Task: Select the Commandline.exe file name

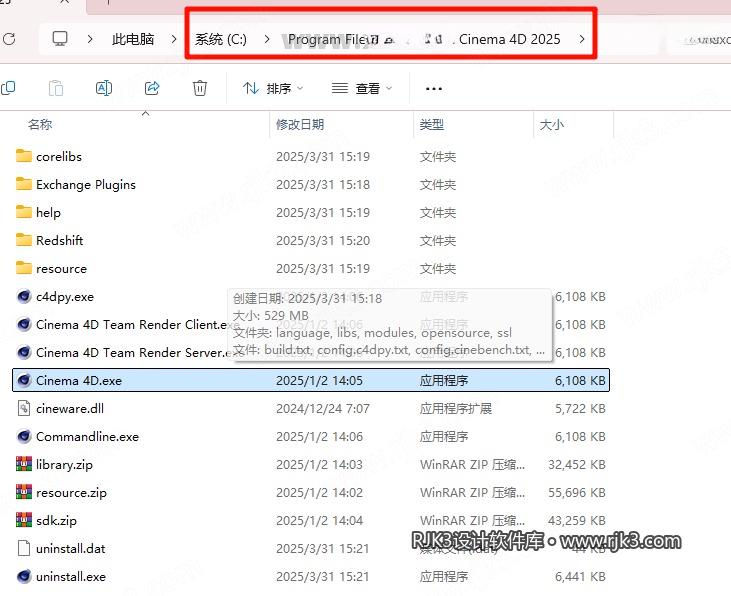Action: (x=88, y=437)
